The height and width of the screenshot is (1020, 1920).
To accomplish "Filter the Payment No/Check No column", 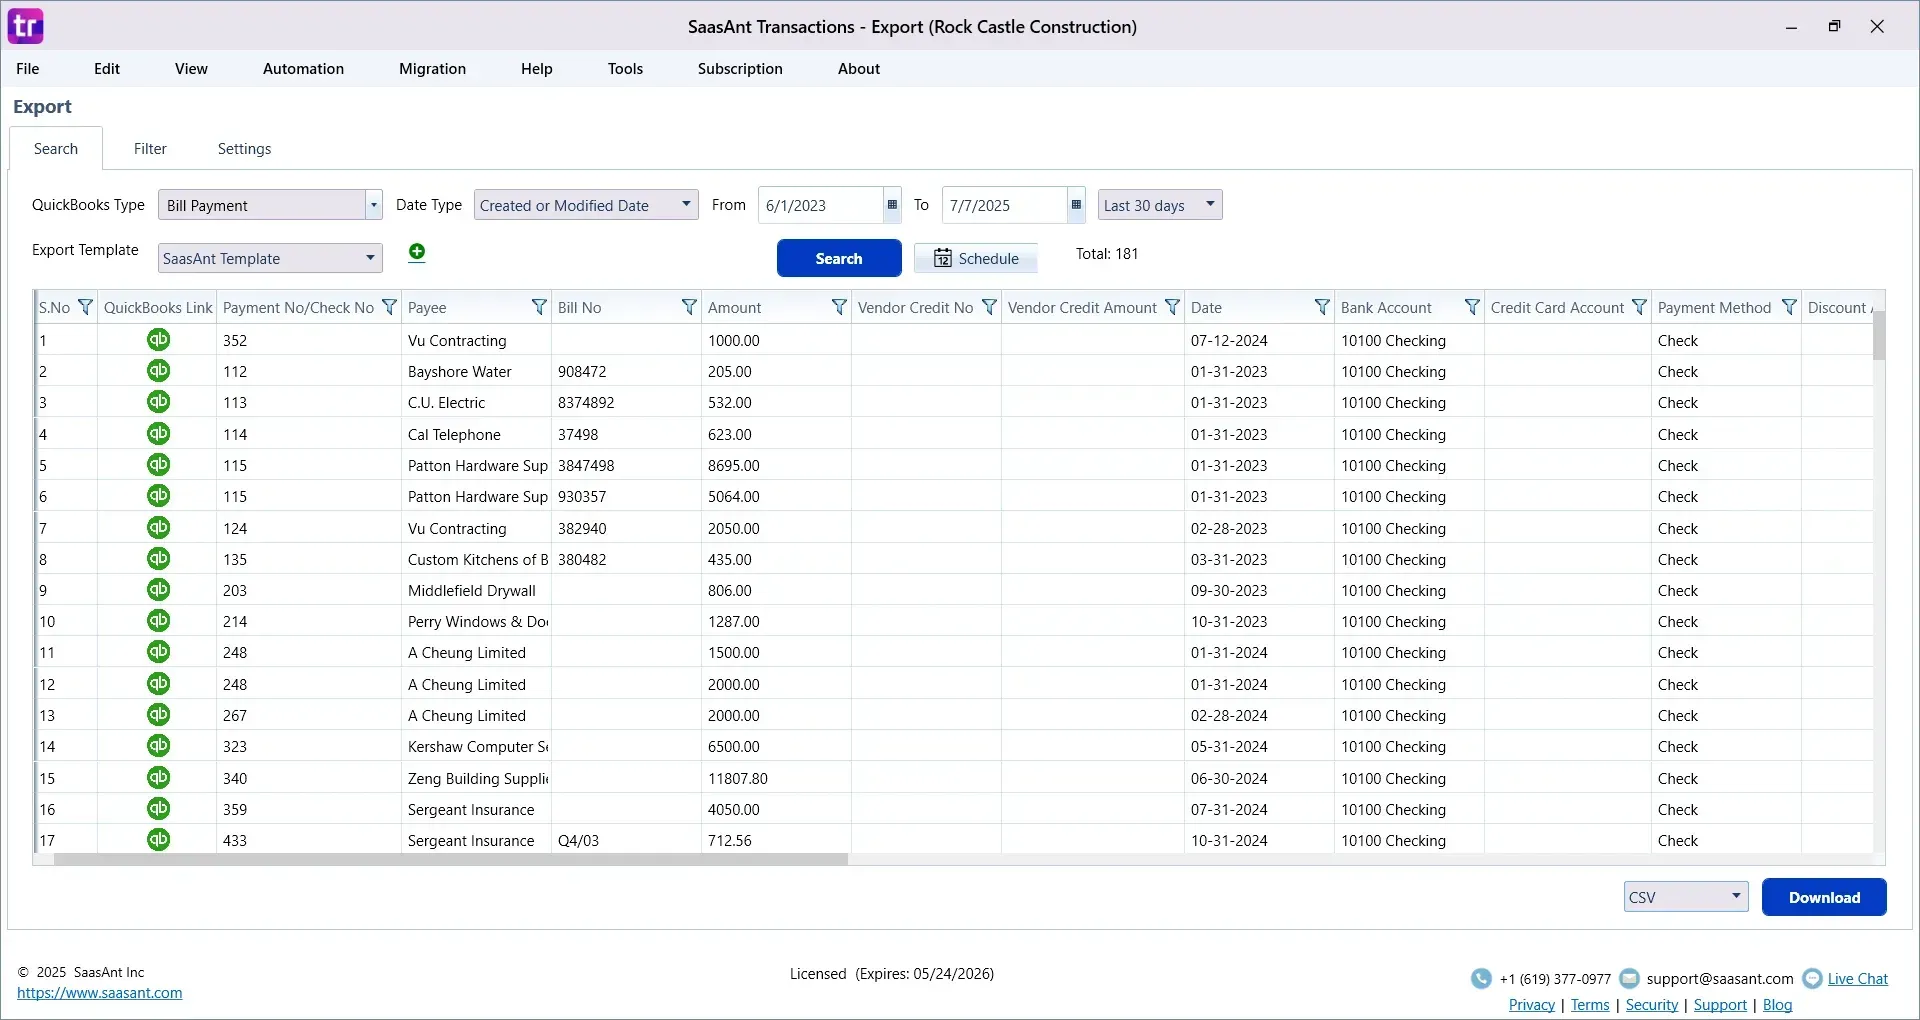I will coord(389,307).
